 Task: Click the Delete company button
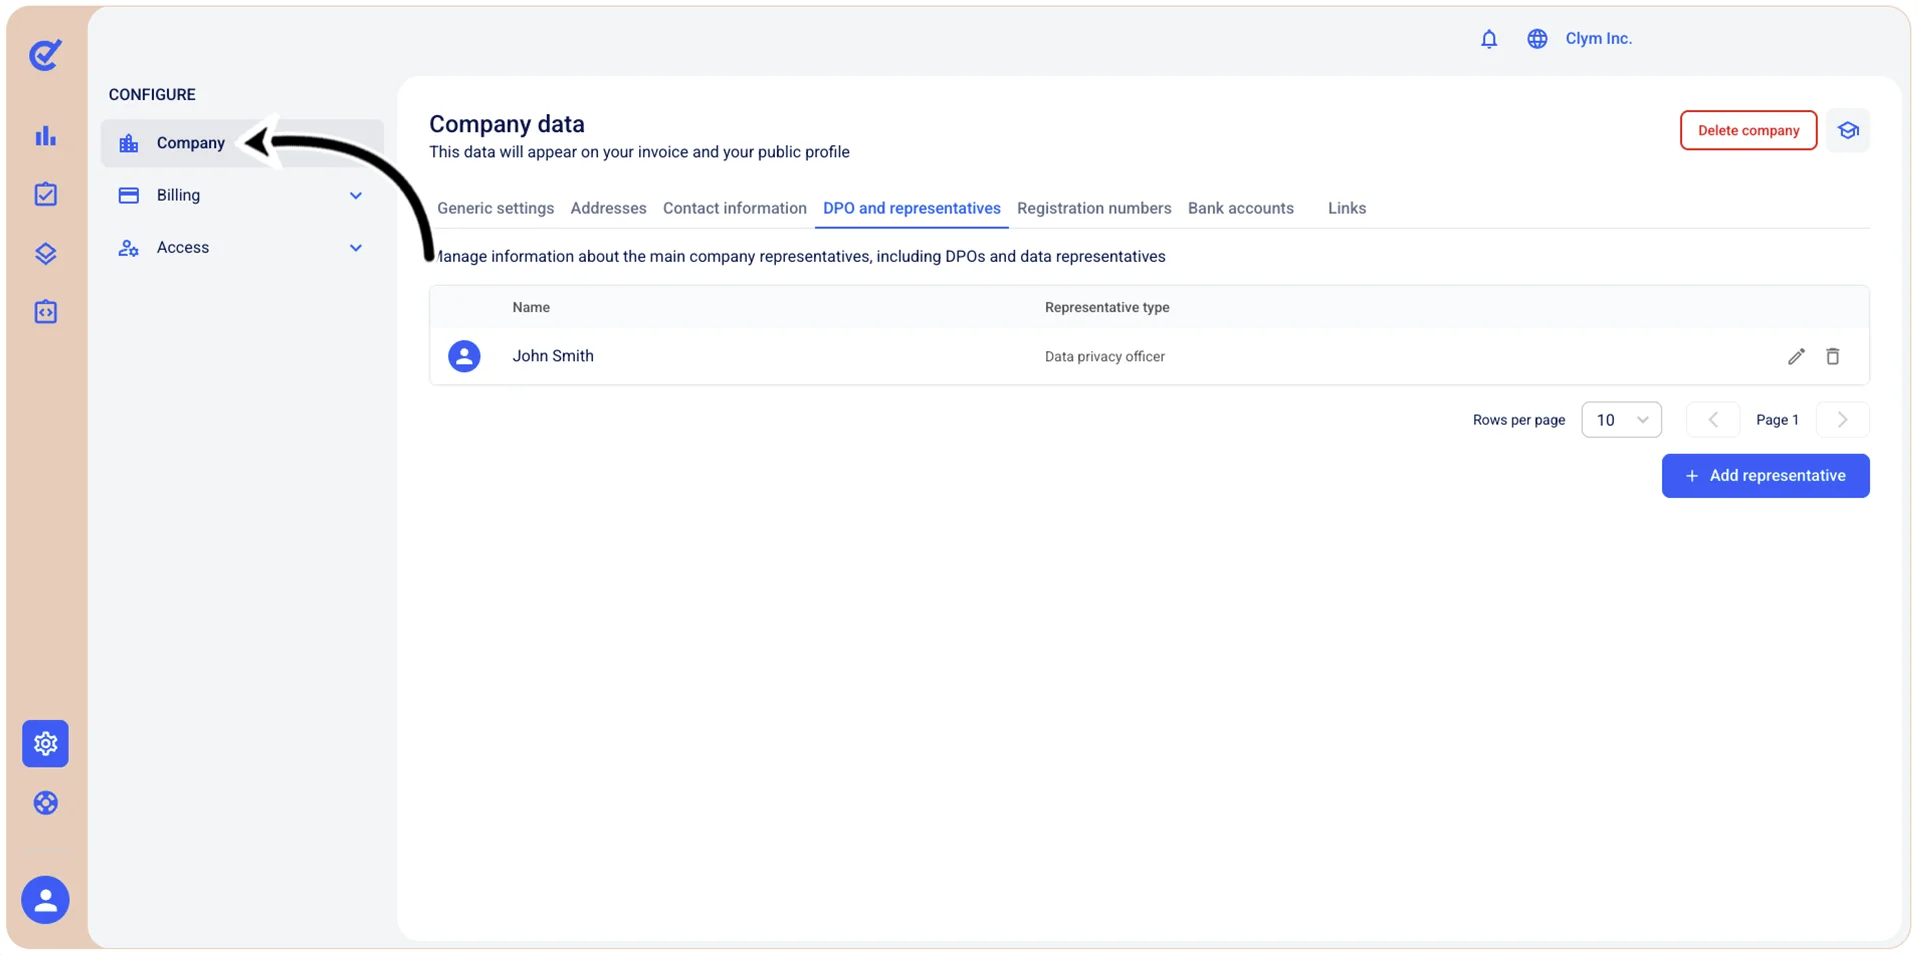click(1748, 130)
